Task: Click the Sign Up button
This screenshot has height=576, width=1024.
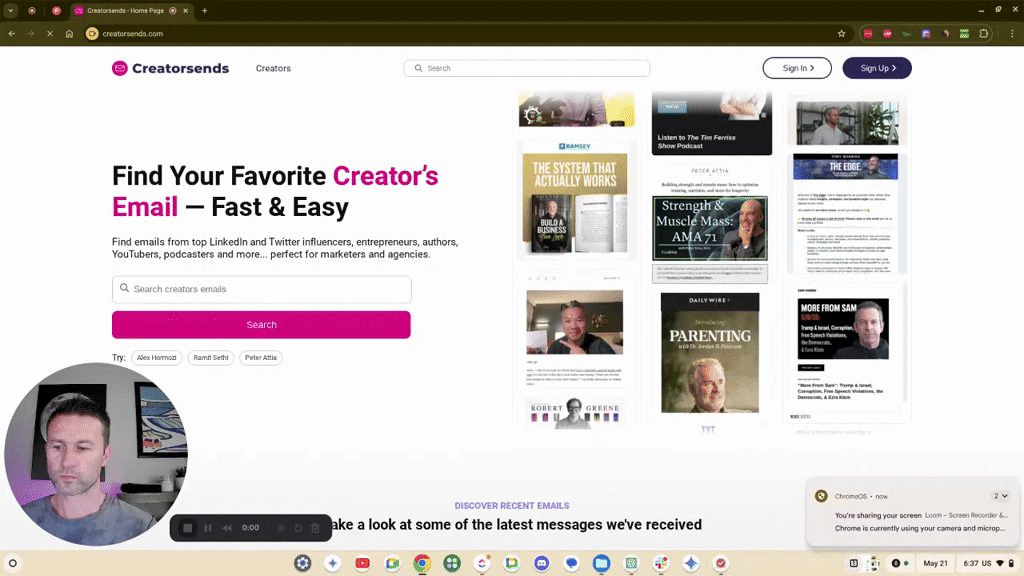Action: tap(877, 68)
